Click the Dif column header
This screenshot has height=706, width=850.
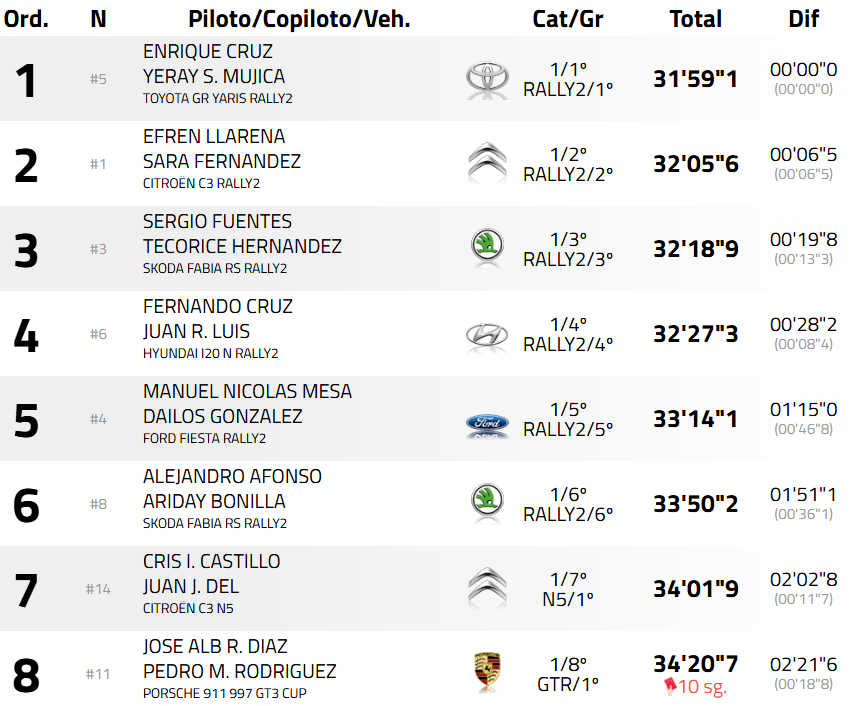[x=804, y=18]
